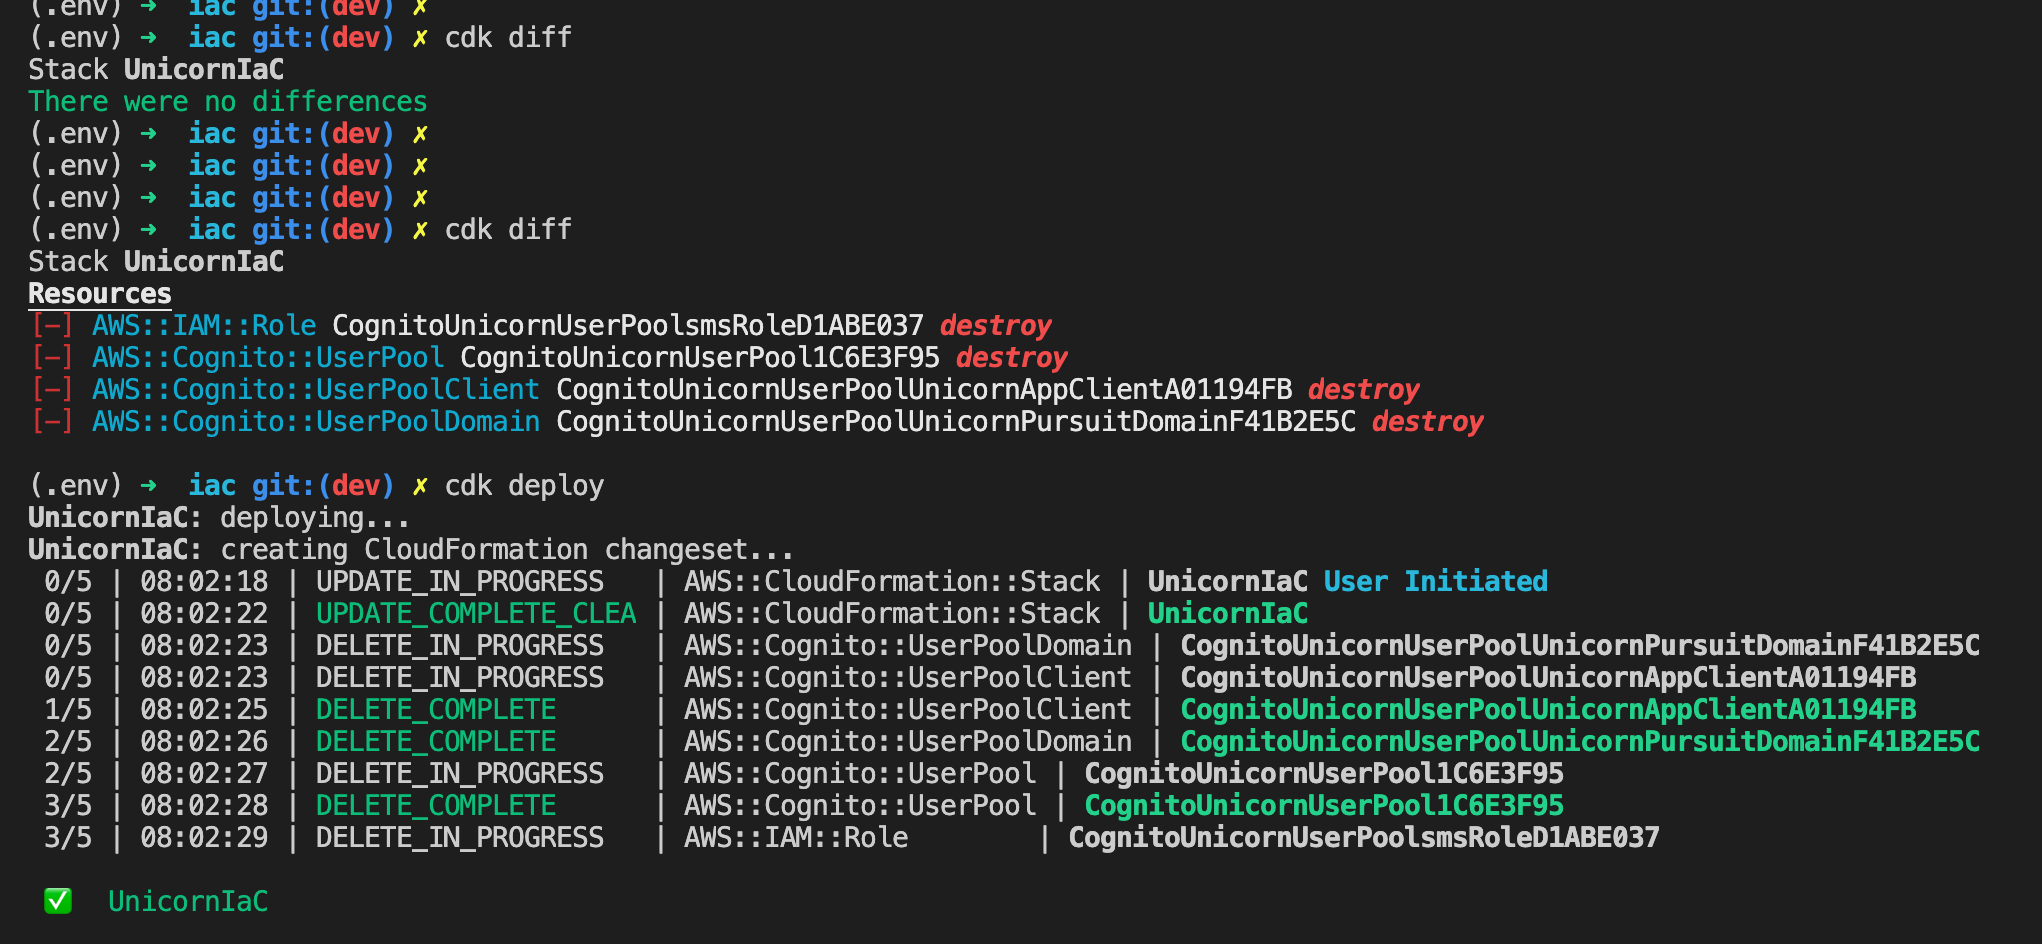The height and width of the screenshot is (944, 2042).
Task: Click the 'UnicornIaC: deploying...' line
Action: point(219,518)
